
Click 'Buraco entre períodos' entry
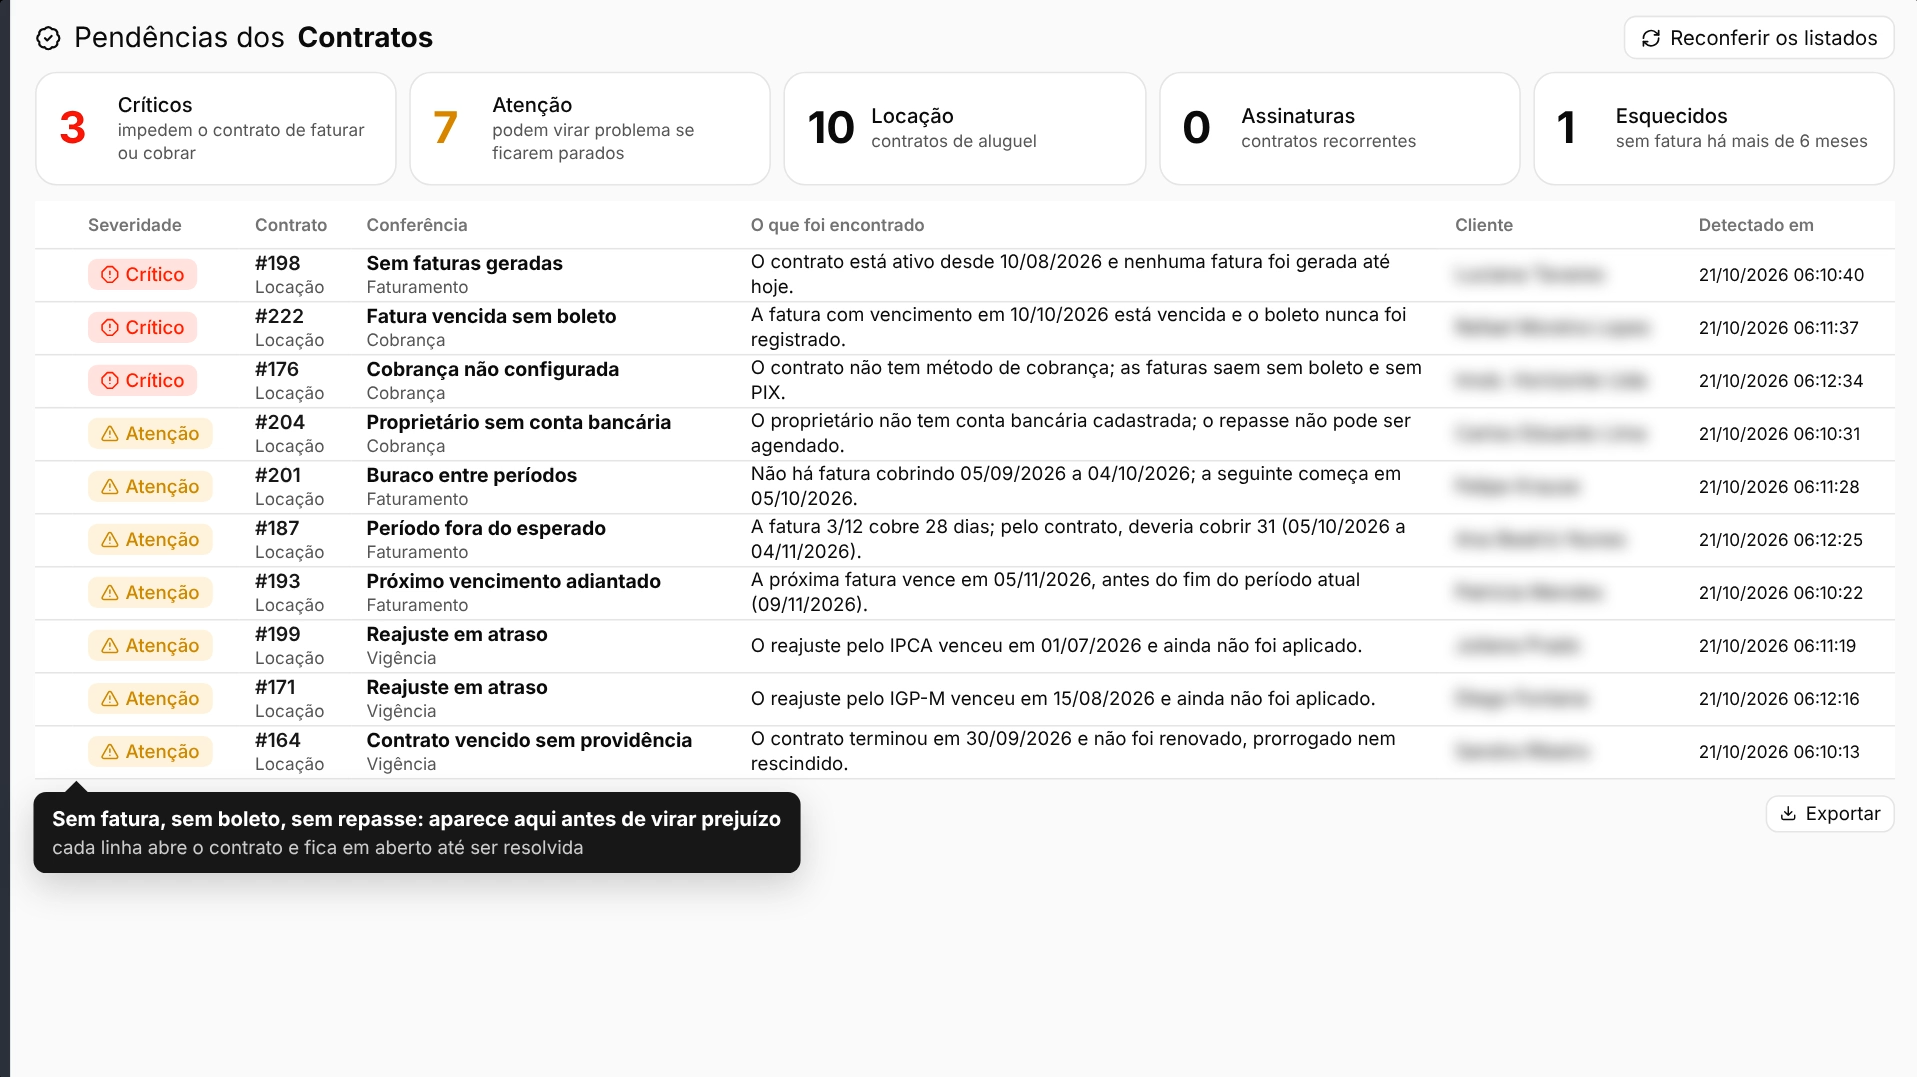472,475
